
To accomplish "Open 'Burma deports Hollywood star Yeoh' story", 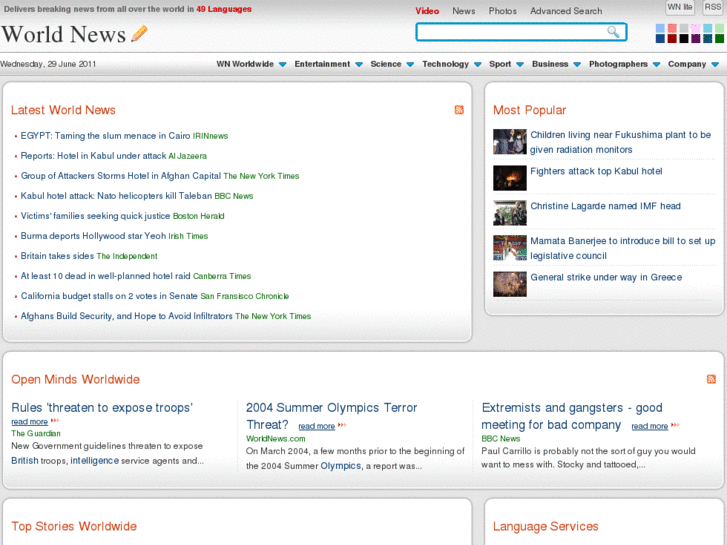I will coord(93,236).
